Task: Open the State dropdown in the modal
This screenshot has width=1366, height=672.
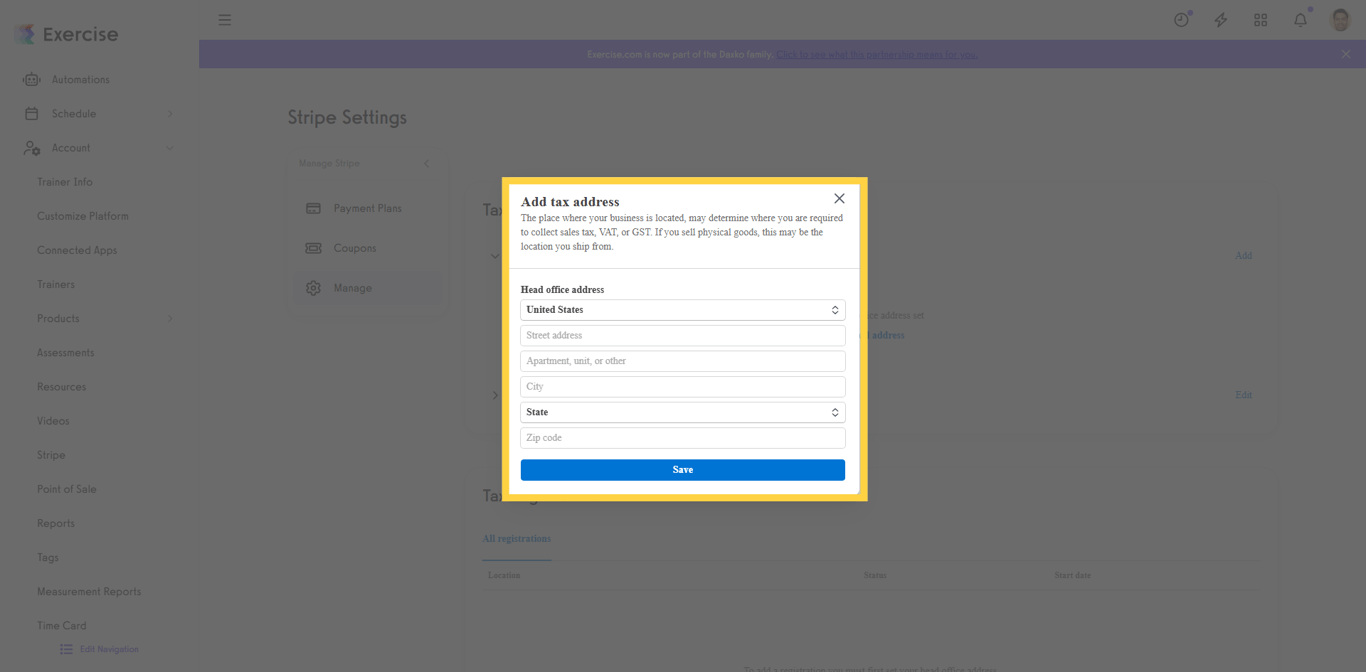Action: (x=682, y=412)
